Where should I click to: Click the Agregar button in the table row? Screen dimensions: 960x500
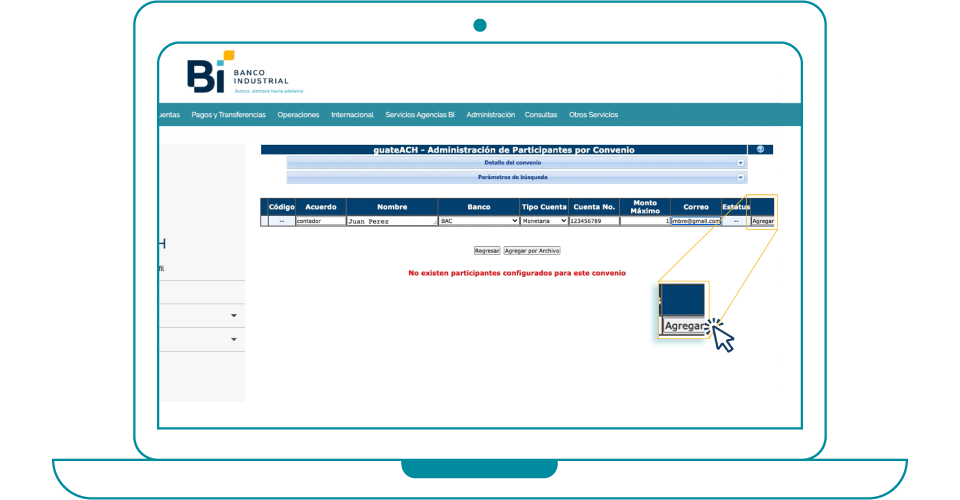pos(762,221)
